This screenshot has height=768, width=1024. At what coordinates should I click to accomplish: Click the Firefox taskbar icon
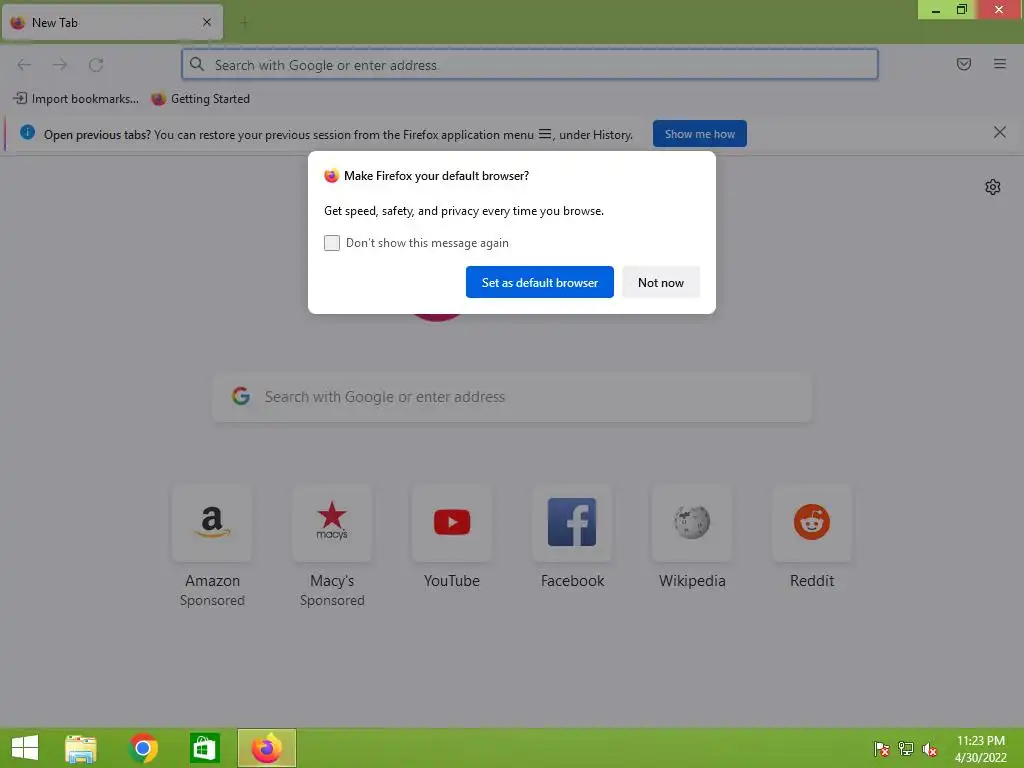coord(266,748)
